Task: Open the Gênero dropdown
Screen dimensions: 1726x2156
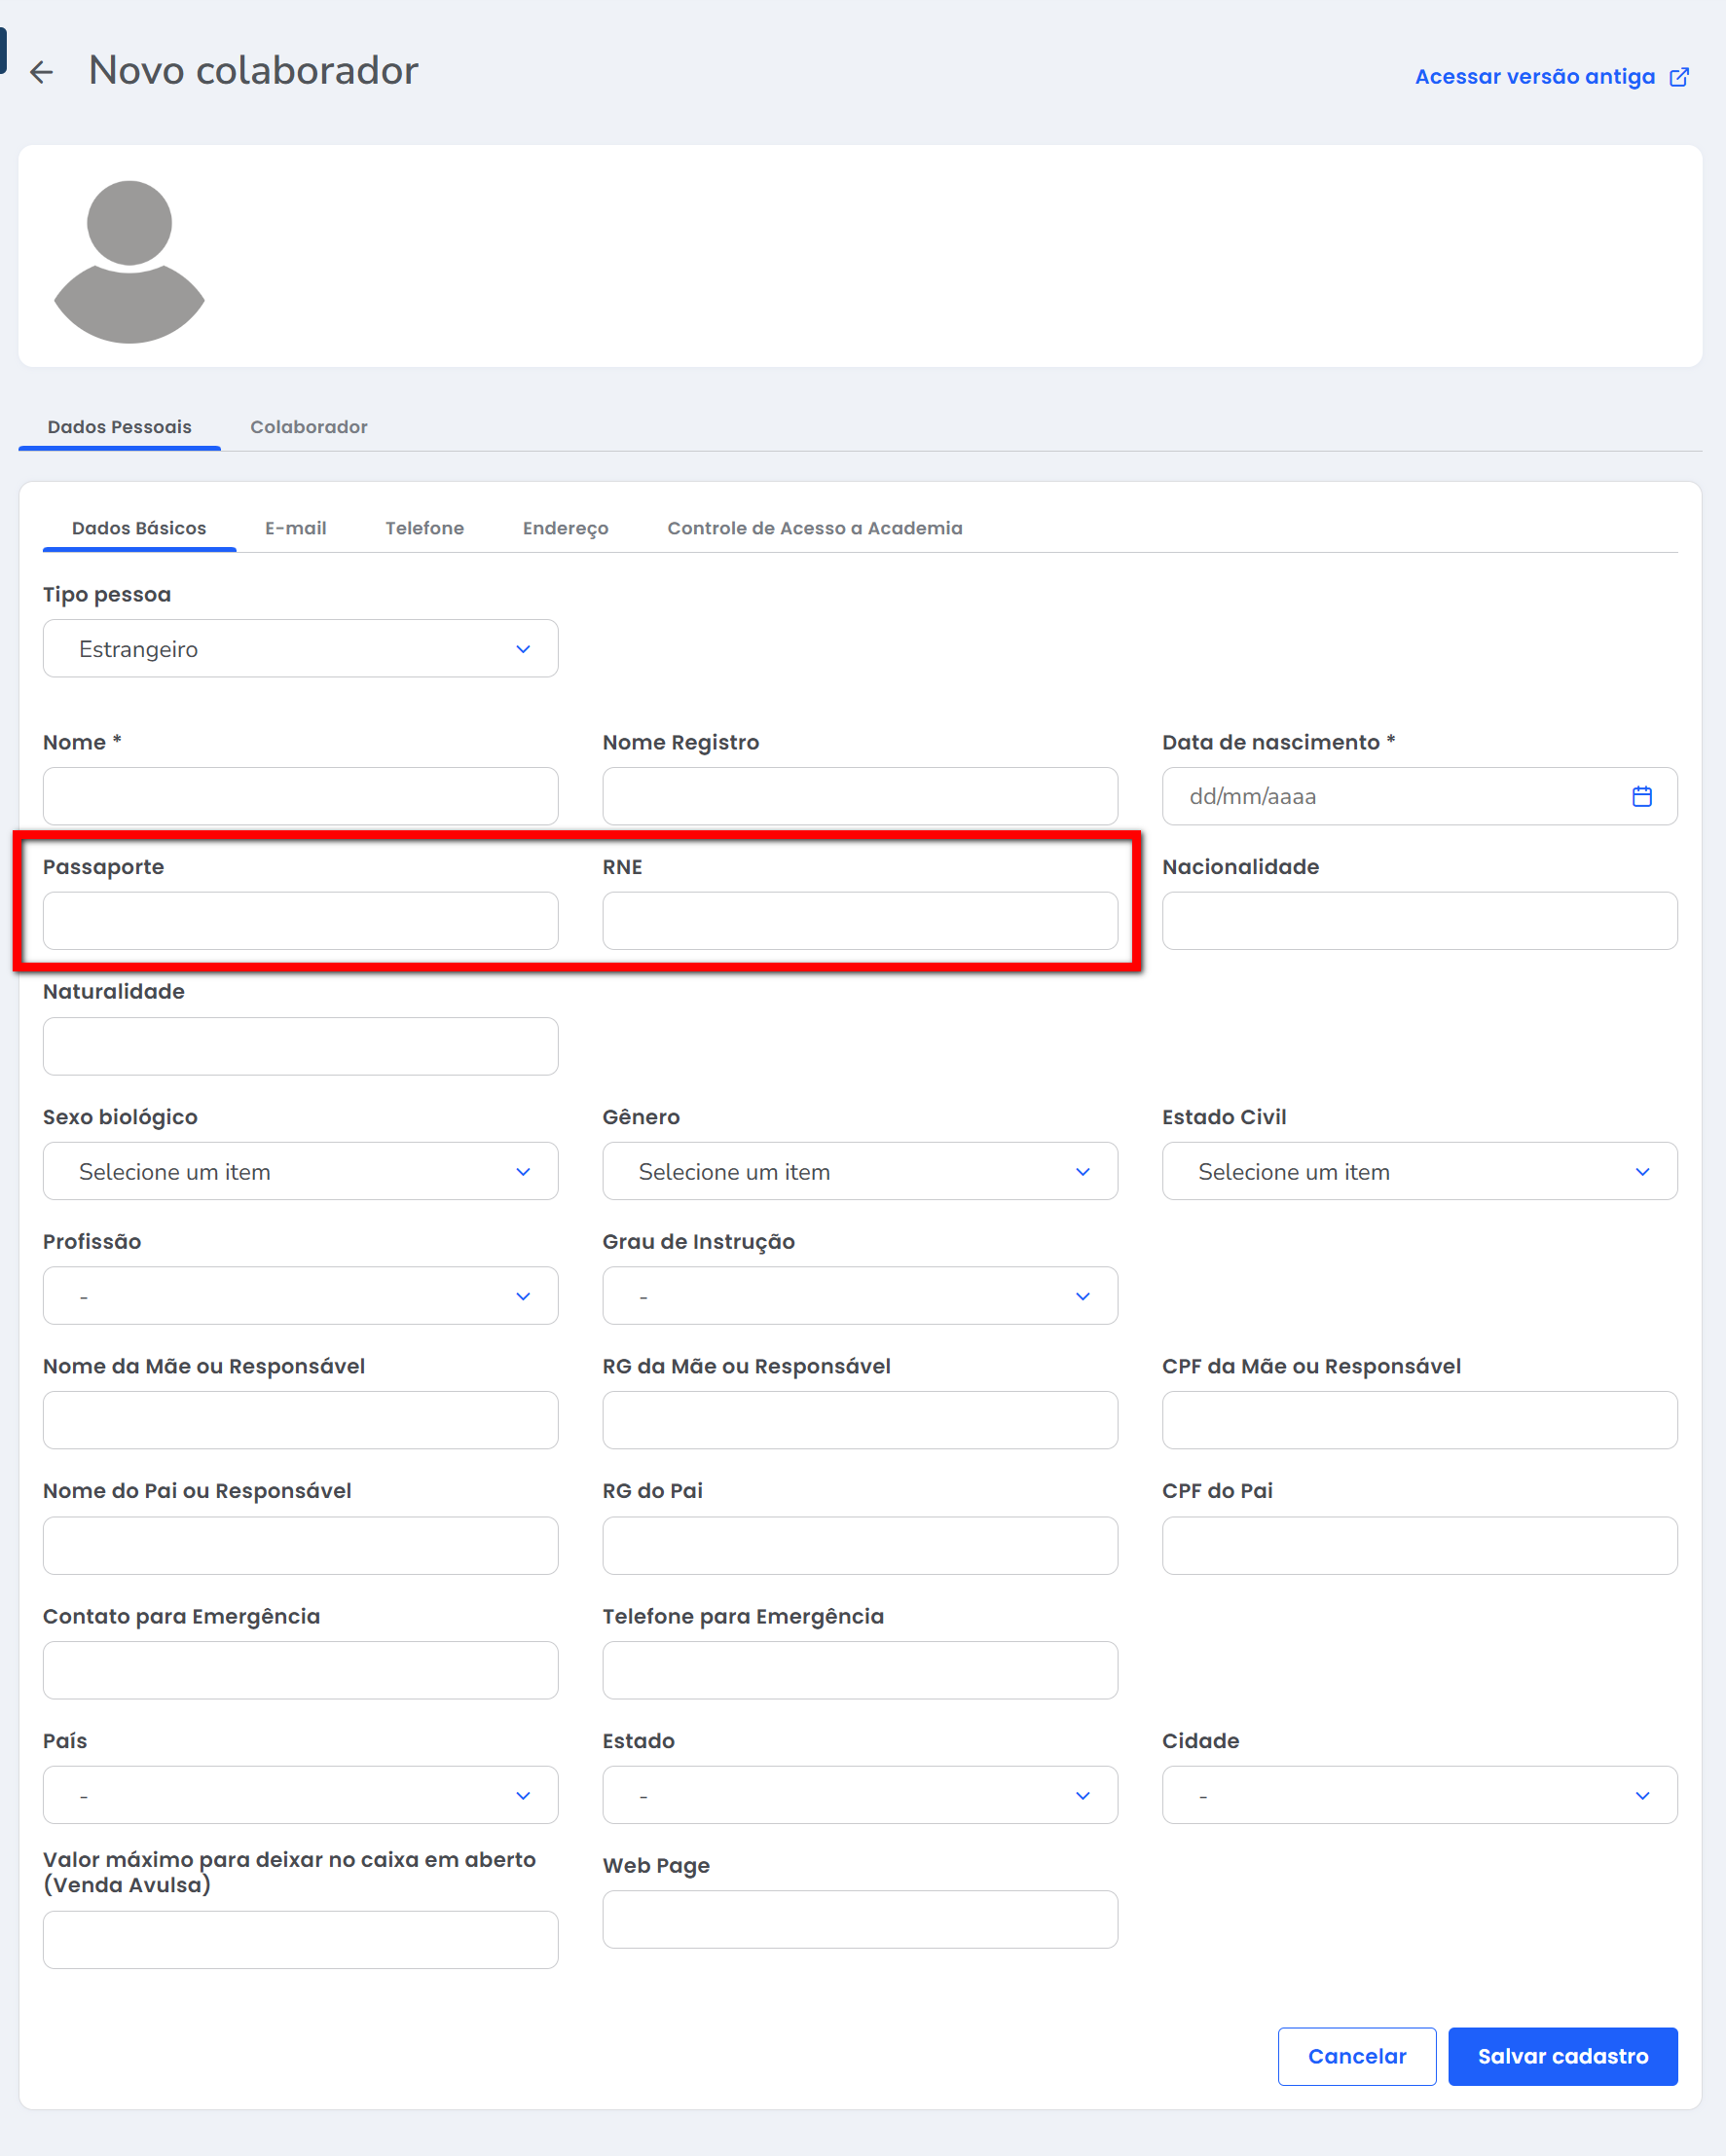Action: click(859, 1171)
